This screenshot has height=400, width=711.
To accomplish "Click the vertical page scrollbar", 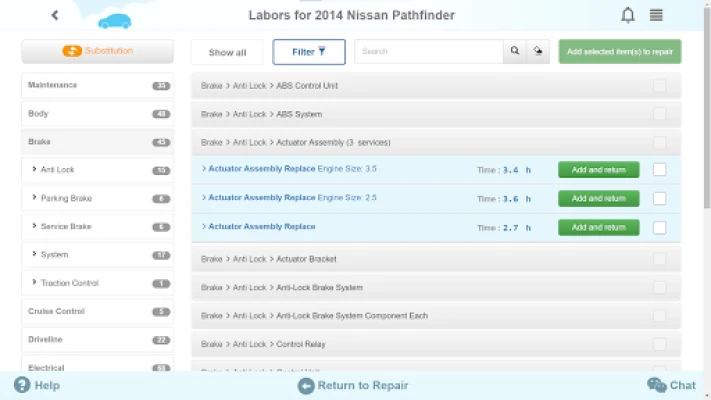I will pyautogui.click(x=707, y=107).
